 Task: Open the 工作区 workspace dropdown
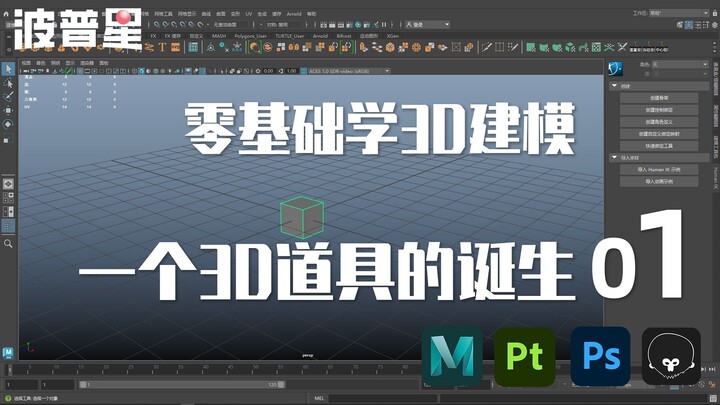pos(679,13)
